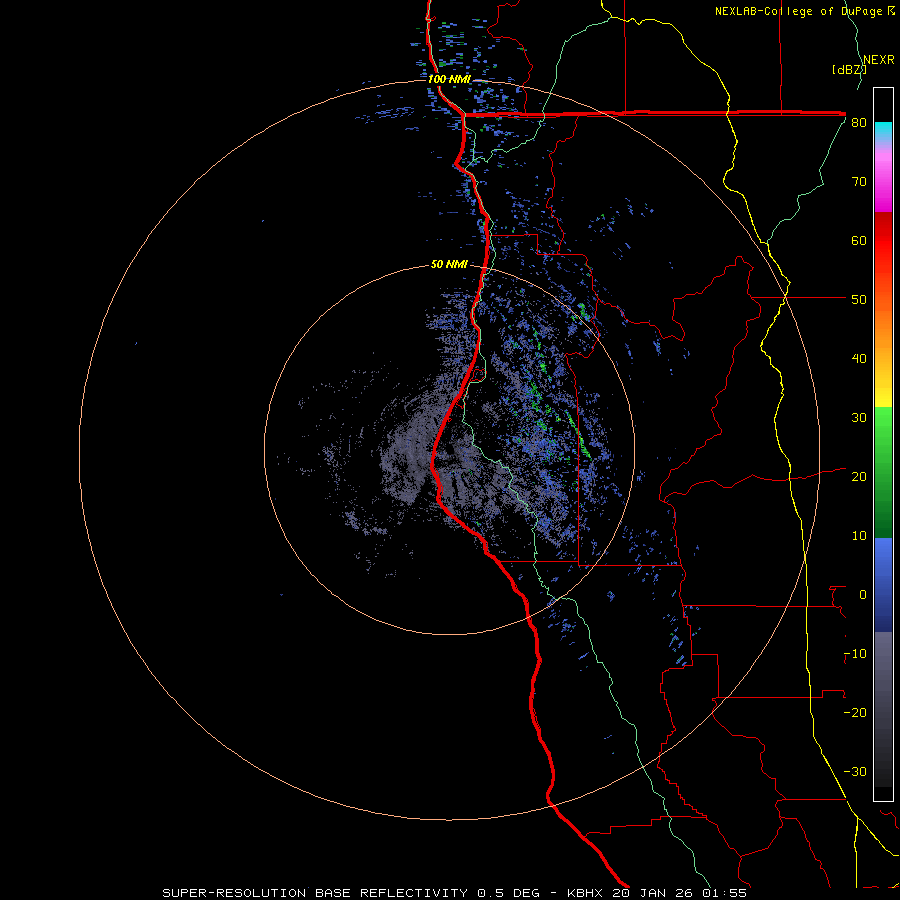Click the 60 value on the dBZ scale
Screen dimensions: 900x900
coord(859,240)
